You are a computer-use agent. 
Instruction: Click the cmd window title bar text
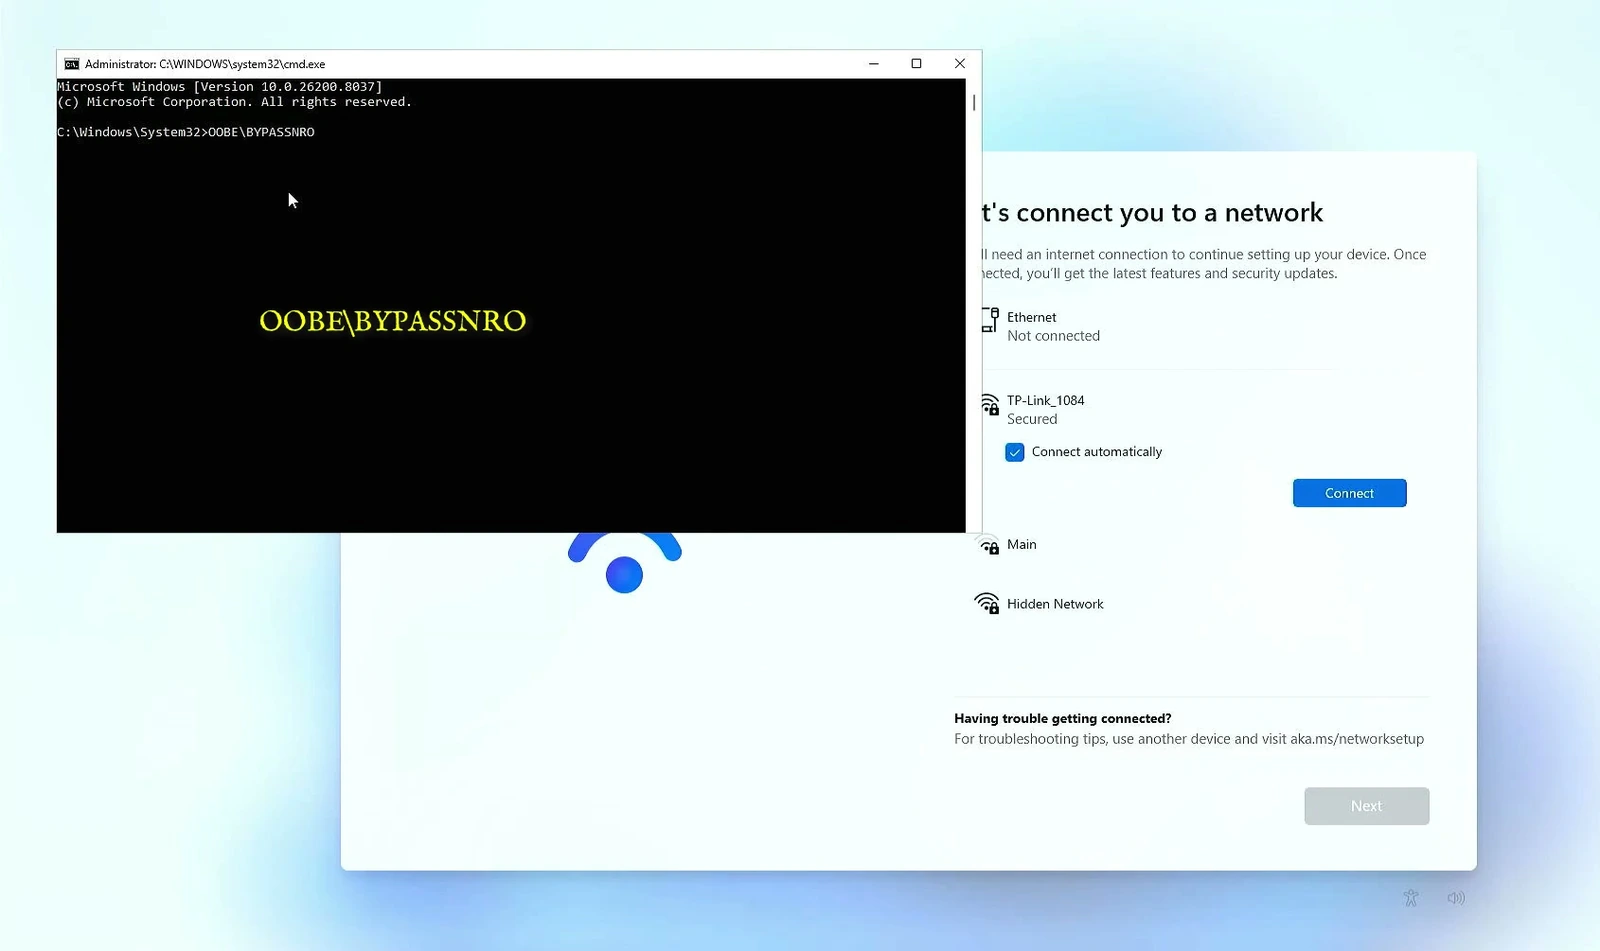205,64
